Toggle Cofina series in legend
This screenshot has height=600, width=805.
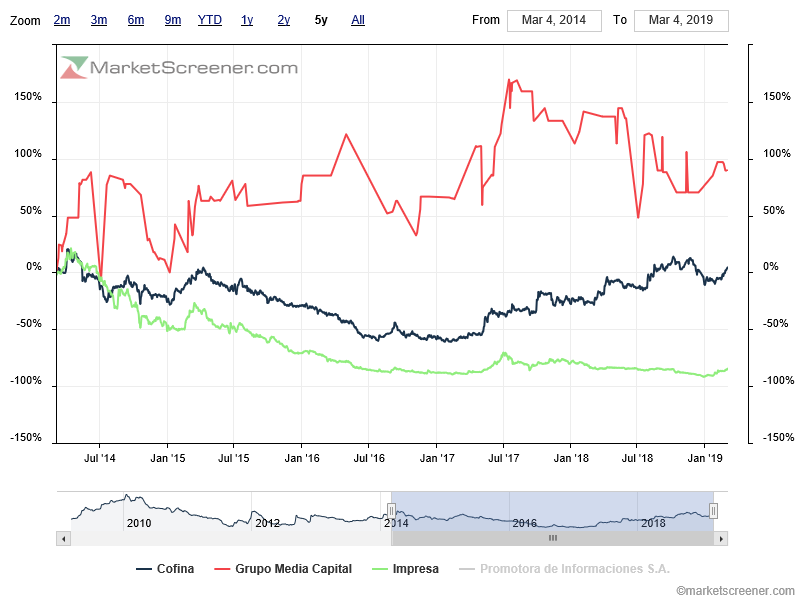[x=165, y=569]
